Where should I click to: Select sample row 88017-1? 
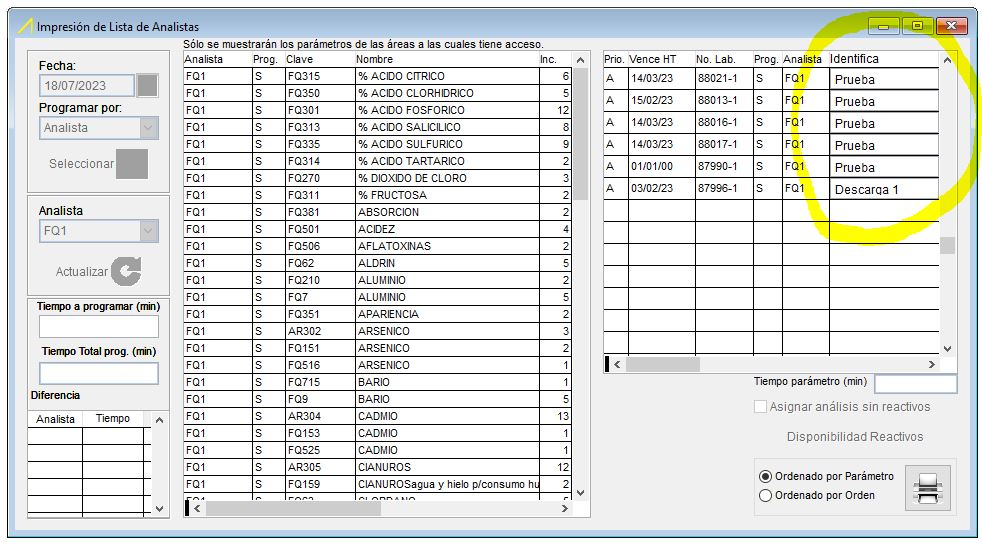point(771,144)
